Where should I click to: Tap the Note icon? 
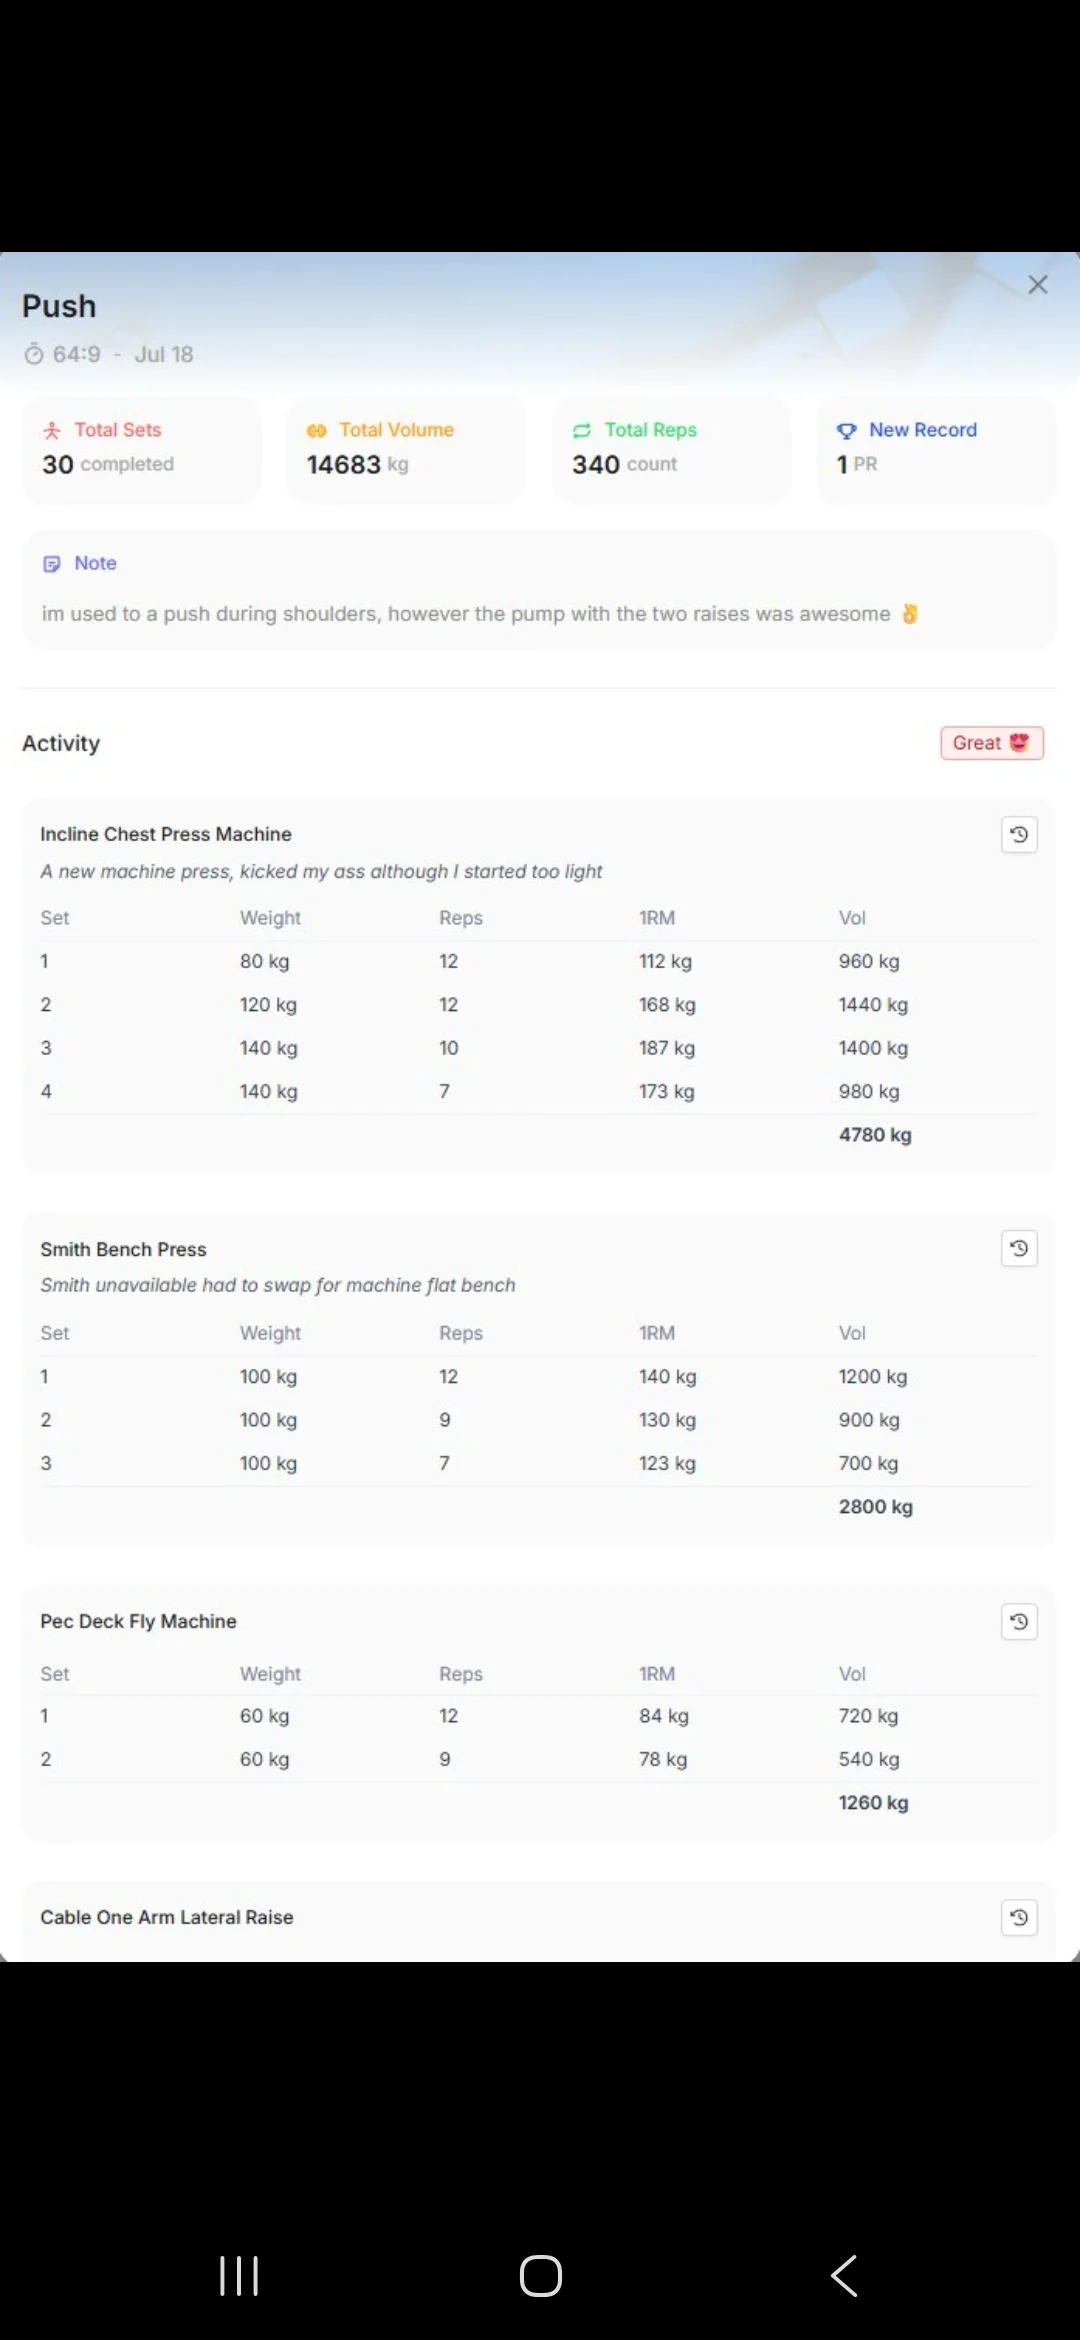click(x=52, y=564)
